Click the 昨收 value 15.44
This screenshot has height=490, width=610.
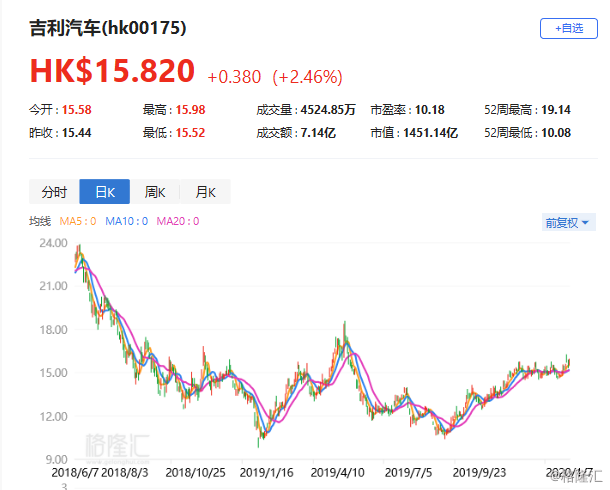coord(77,133)
